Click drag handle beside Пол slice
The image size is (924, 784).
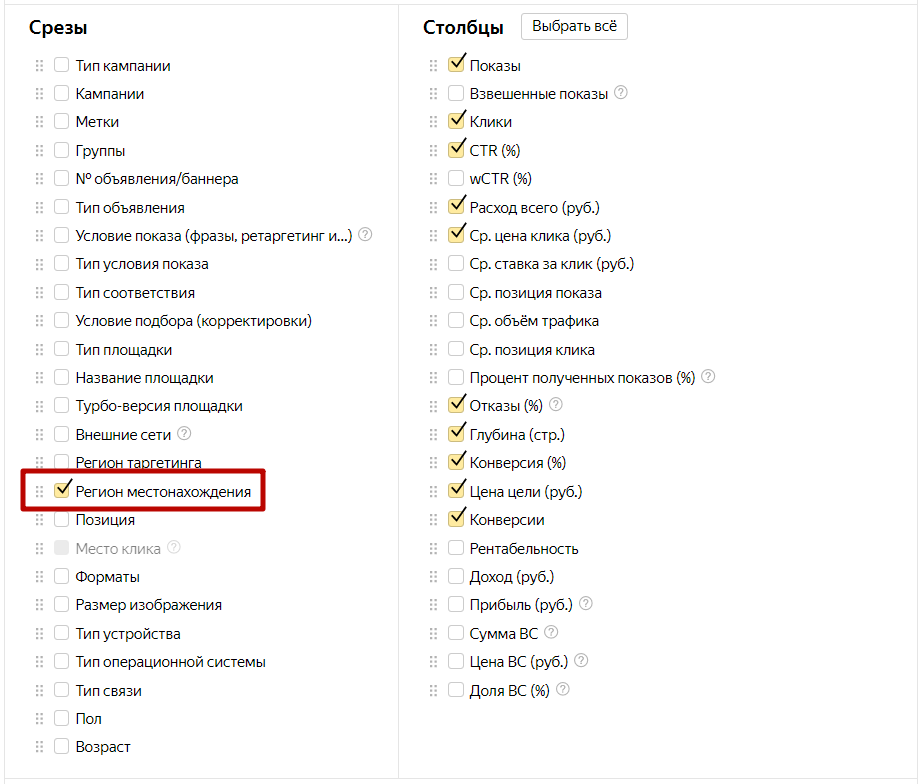click(x=40, y=719)
